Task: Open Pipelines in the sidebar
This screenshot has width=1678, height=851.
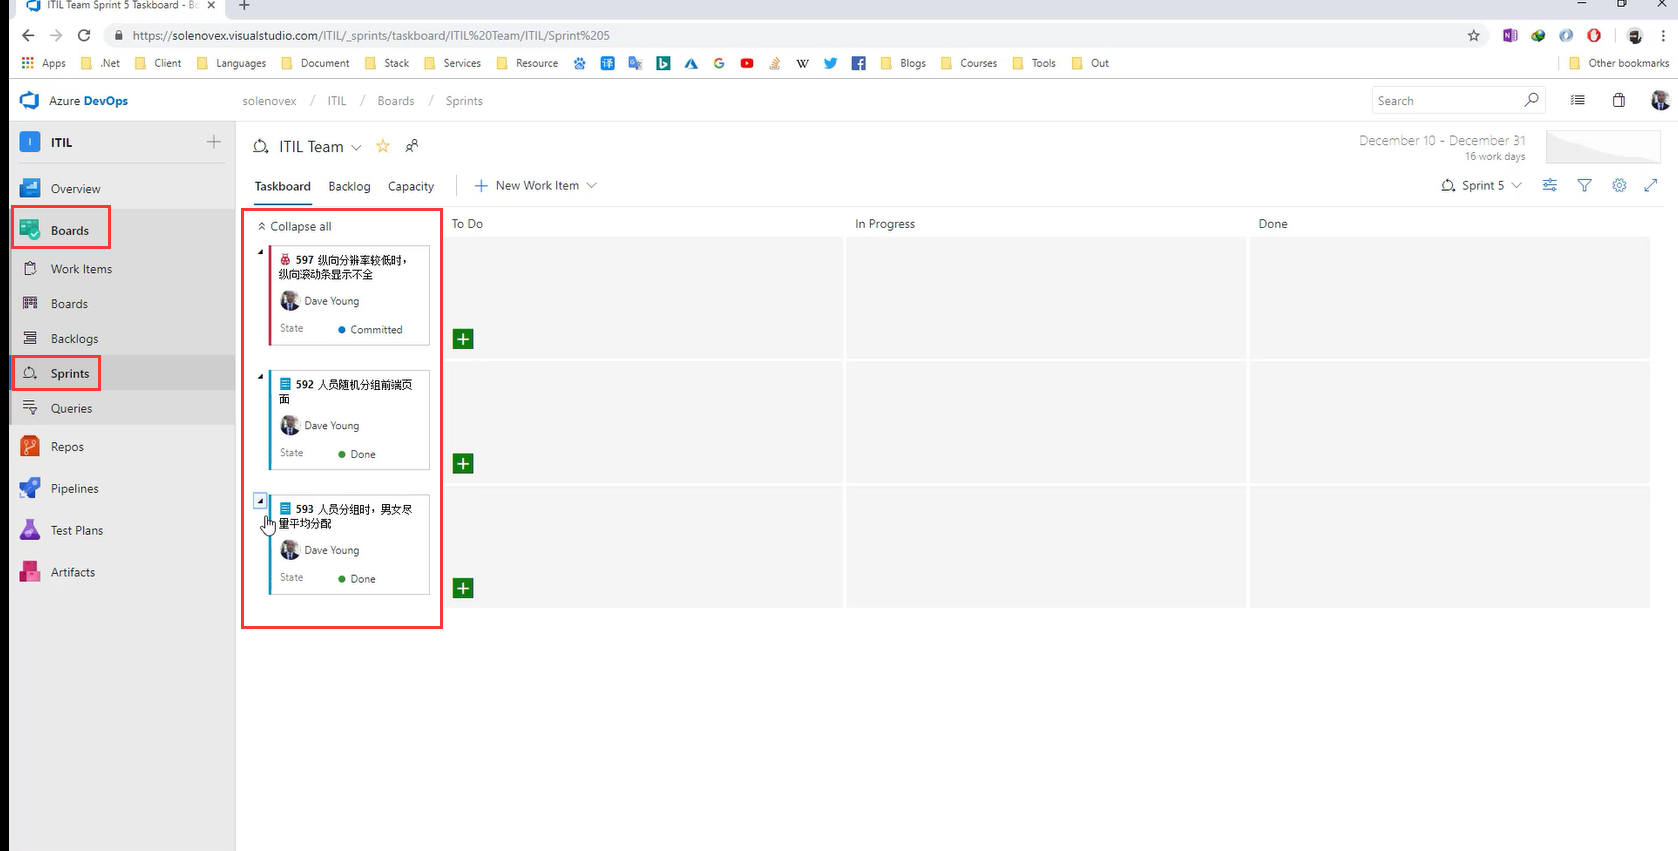Action: coord(75,489)
